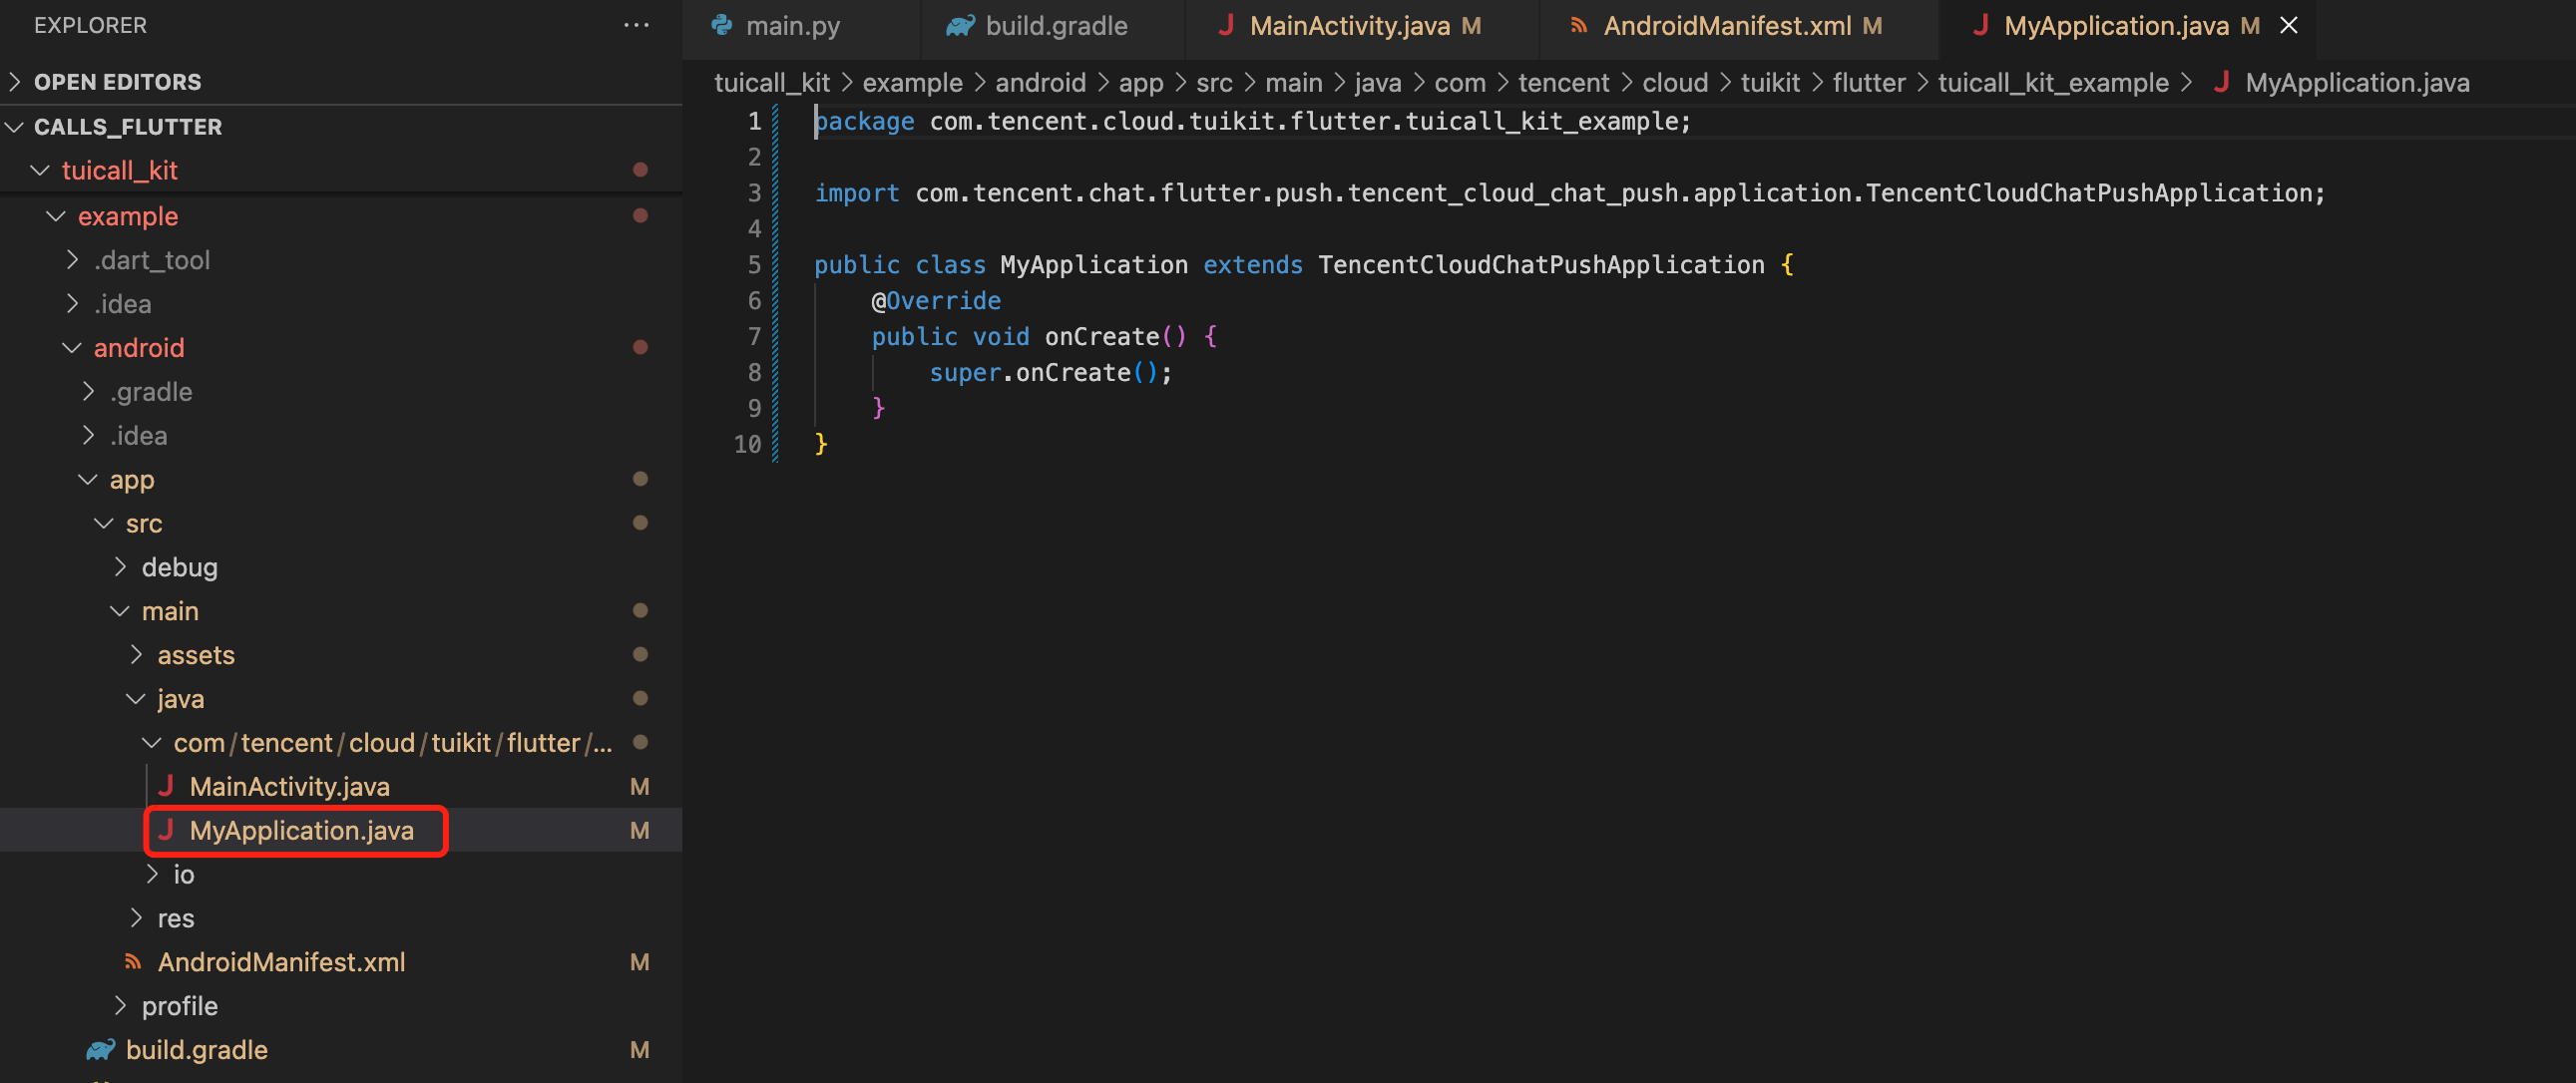Image resolution: width=2576 pixels, height=1083 pixels.
Task: Click the Gradle icon beside build.gradle in explorer
Action: pyautogui.click(x=101, y=1049)
